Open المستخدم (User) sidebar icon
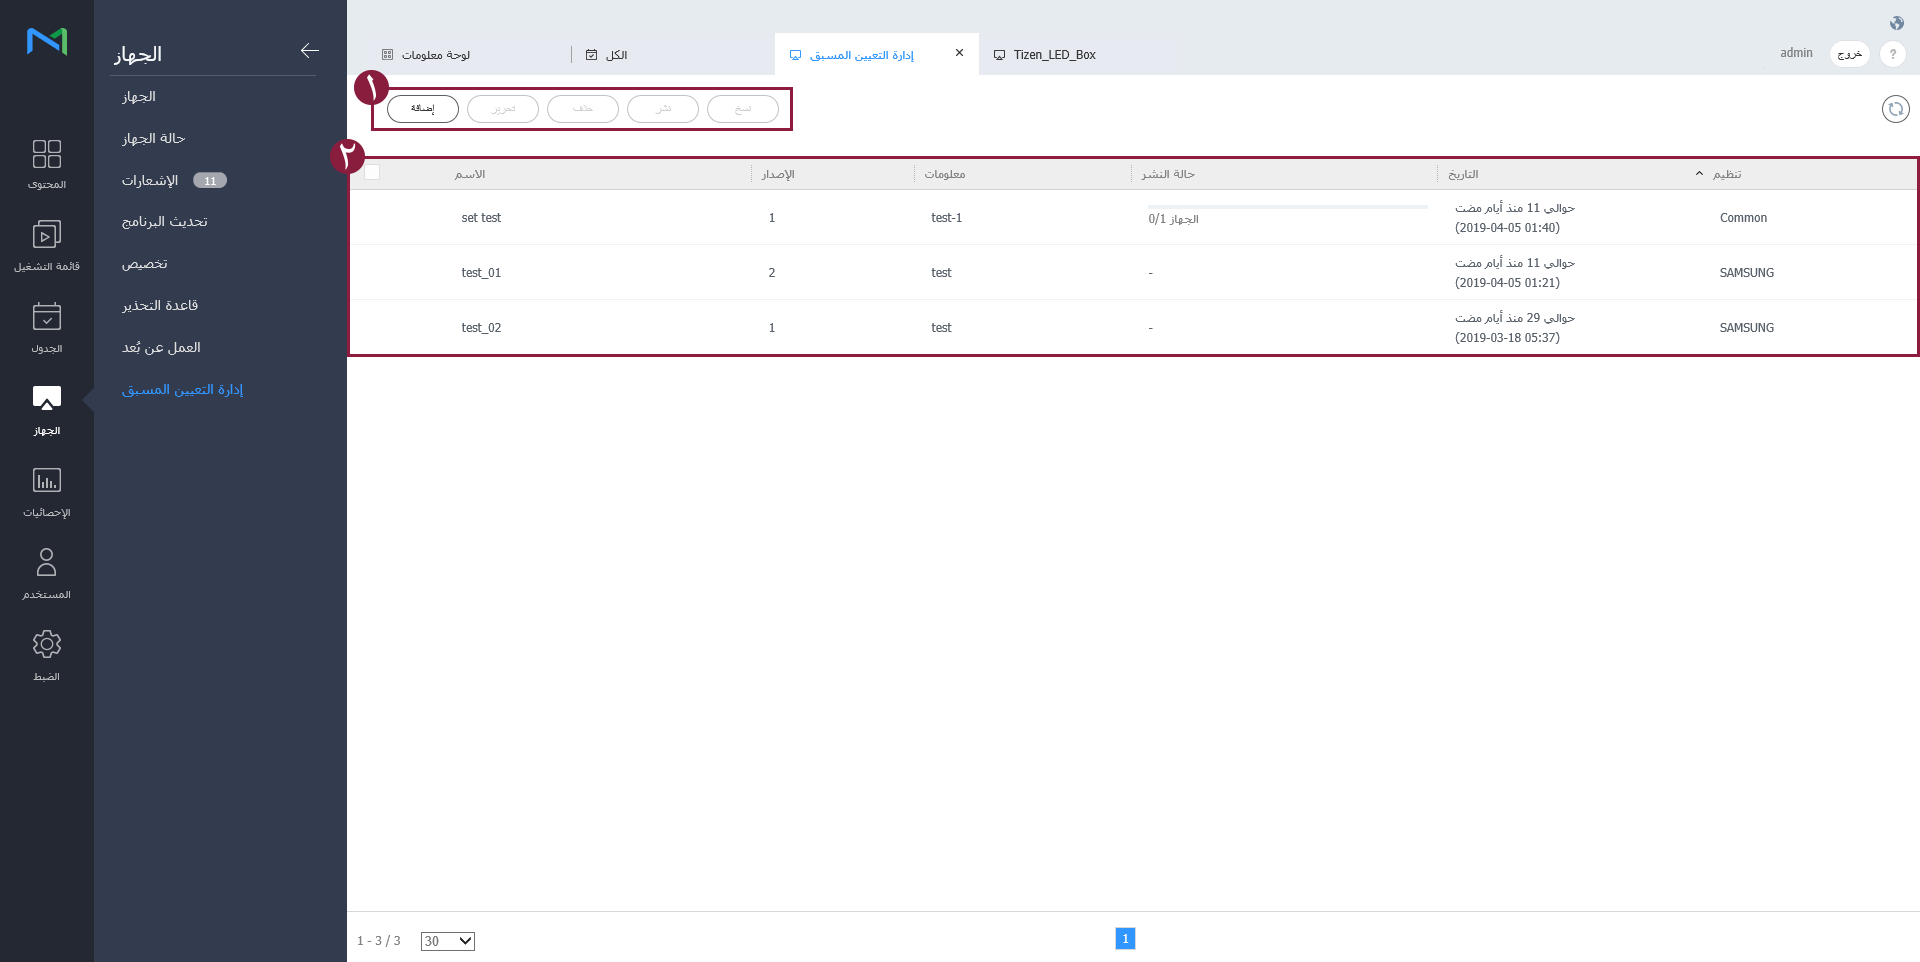The height and width of the screenshot is (962, 1920). pyautogui.click(x=47, y=574)
